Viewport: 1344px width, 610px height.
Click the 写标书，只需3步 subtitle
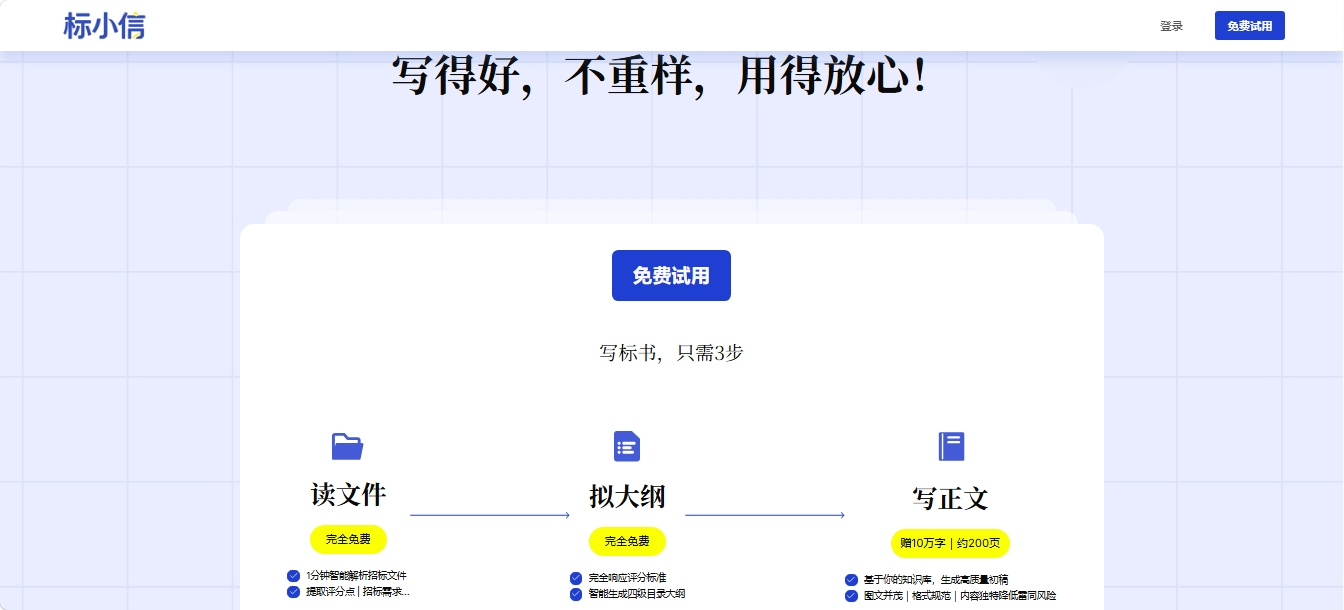tap(671, 353)
